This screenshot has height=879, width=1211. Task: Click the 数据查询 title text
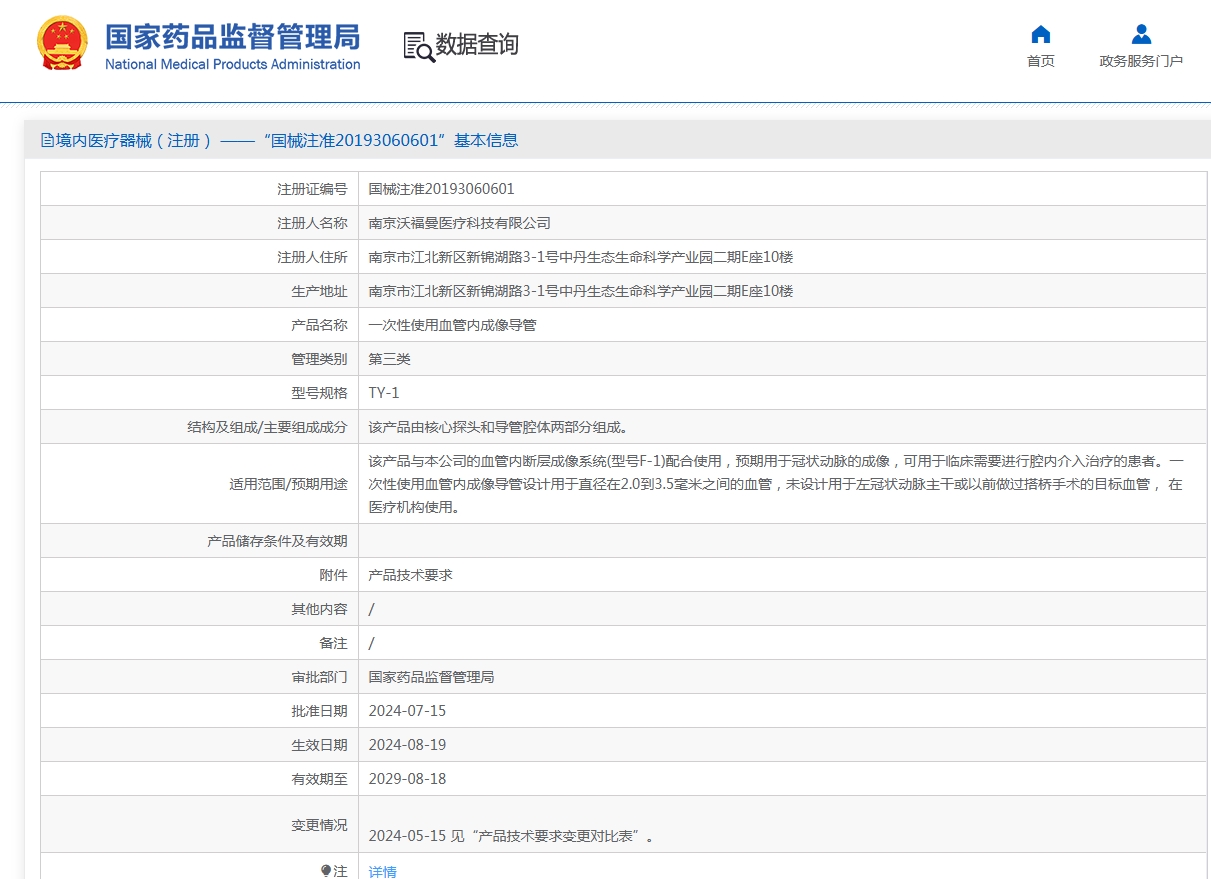477,45
